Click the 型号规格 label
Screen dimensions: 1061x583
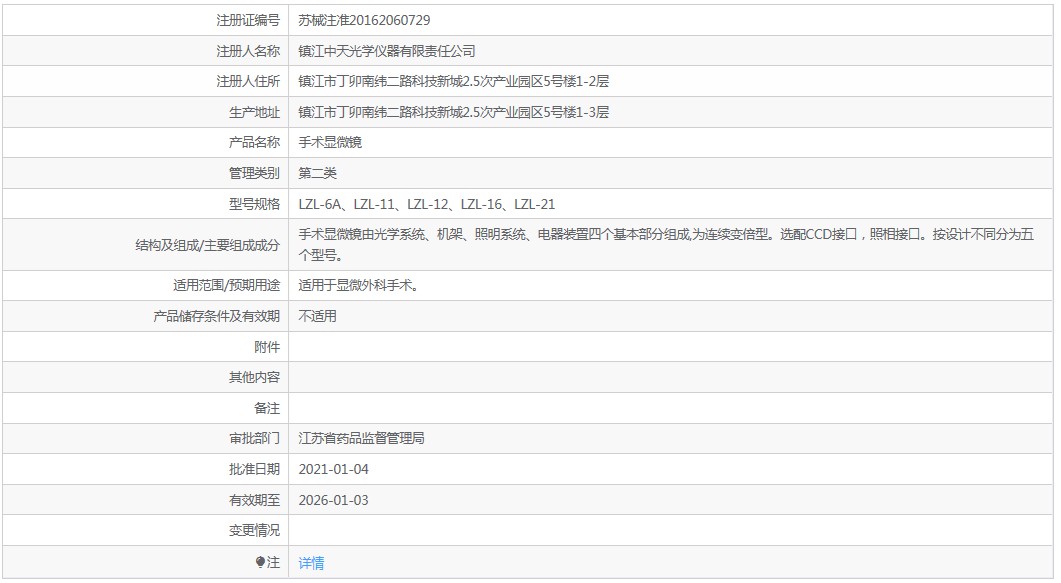(254, 204)
